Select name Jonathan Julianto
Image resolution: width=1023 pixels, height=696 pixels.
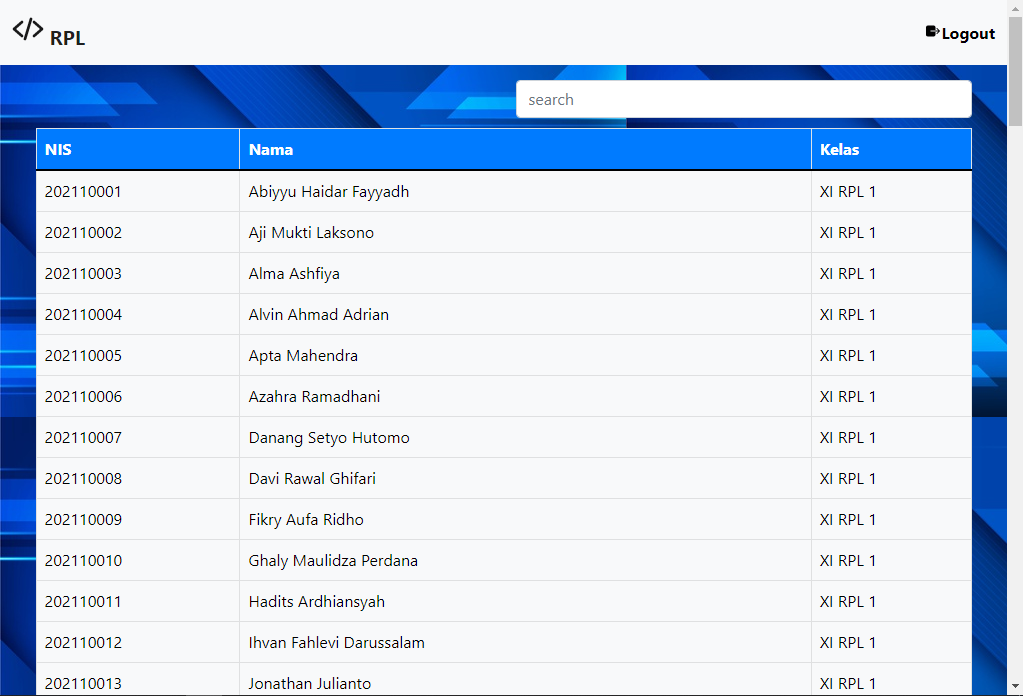(310, 684)
